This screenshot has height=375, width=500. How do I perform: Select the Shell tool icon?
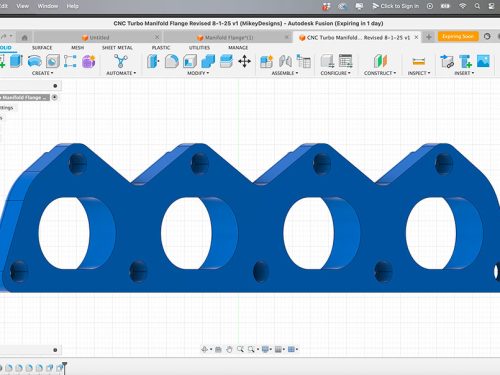[x=190, y=61]
